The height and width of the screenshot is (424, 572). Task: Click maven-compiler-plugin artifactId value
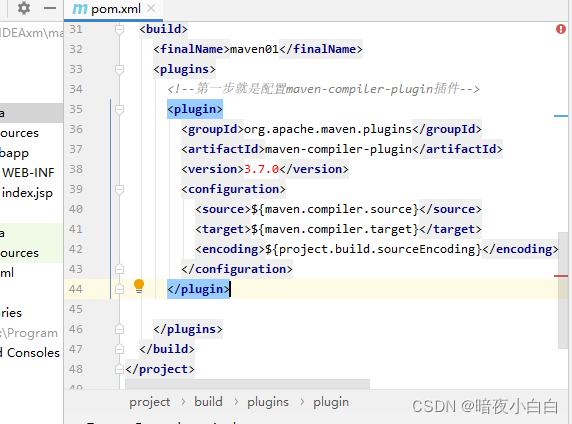tap(338, 149)
